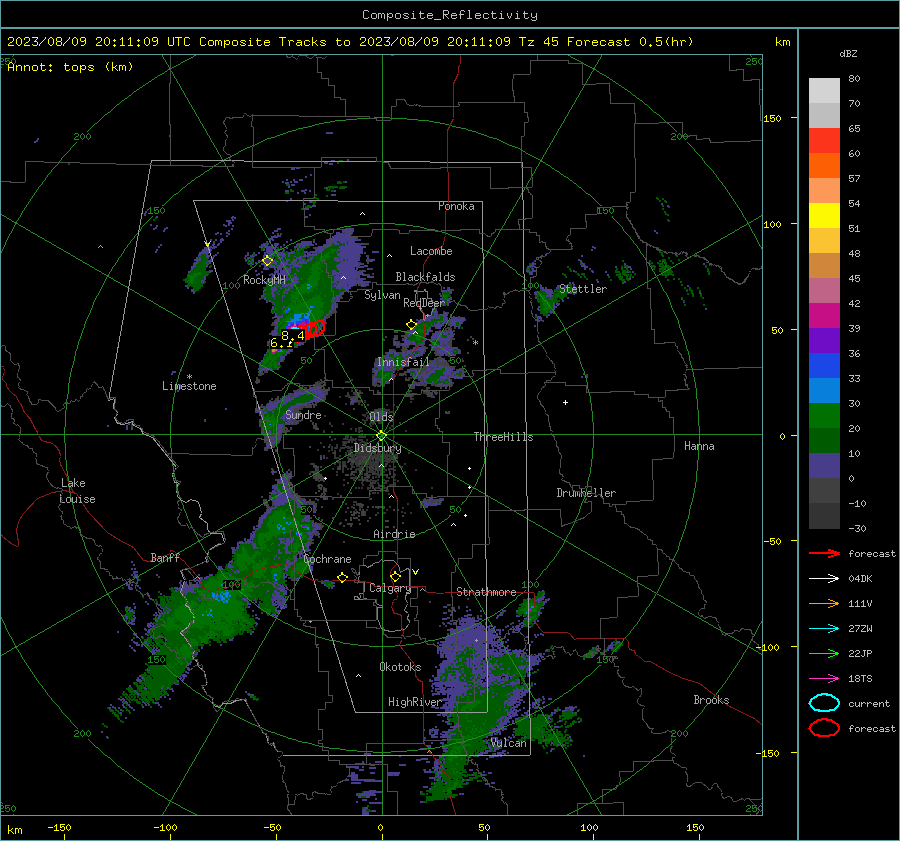Click the yellow diamond marker near RedDeer
900x841 pixels.
pyautogui.click(x=411, y=325)
